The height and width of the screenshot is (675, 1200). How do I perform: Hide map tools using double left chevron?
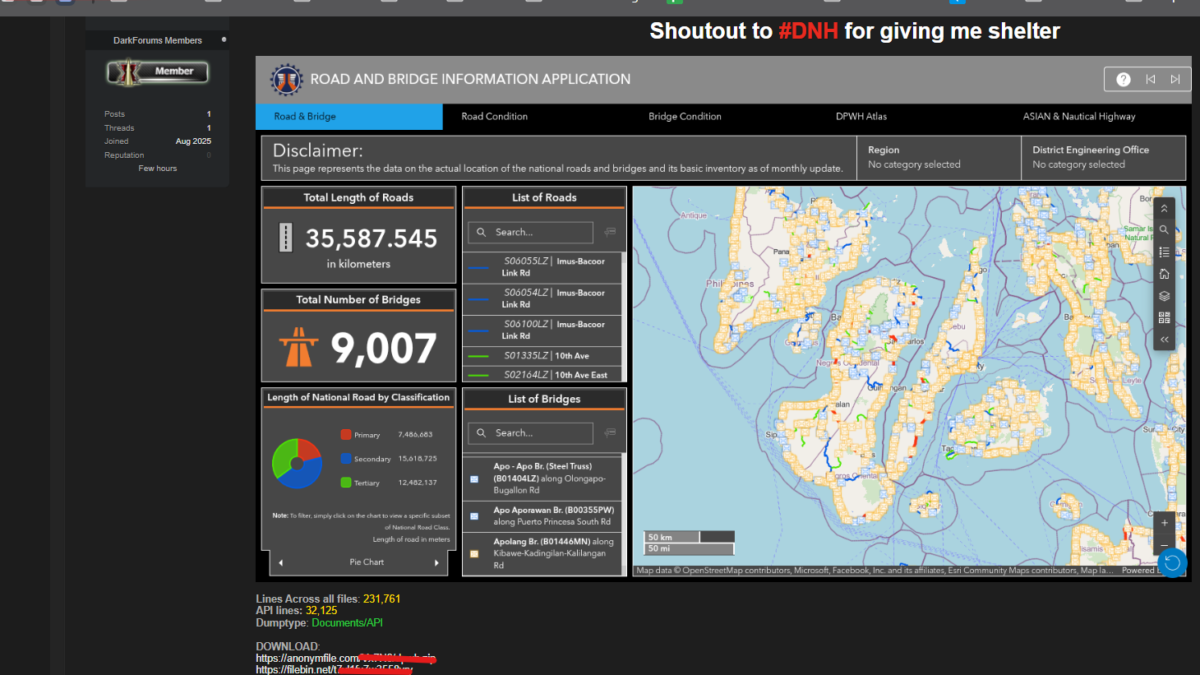1164,340
